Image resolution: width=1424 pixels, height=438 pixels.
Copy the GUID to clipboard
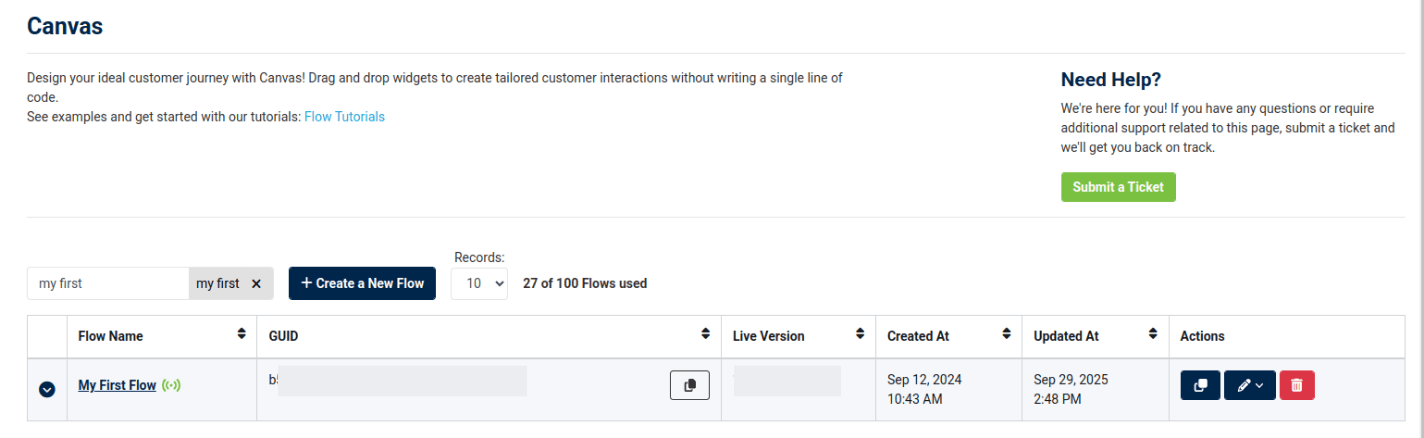coord(689,385)
